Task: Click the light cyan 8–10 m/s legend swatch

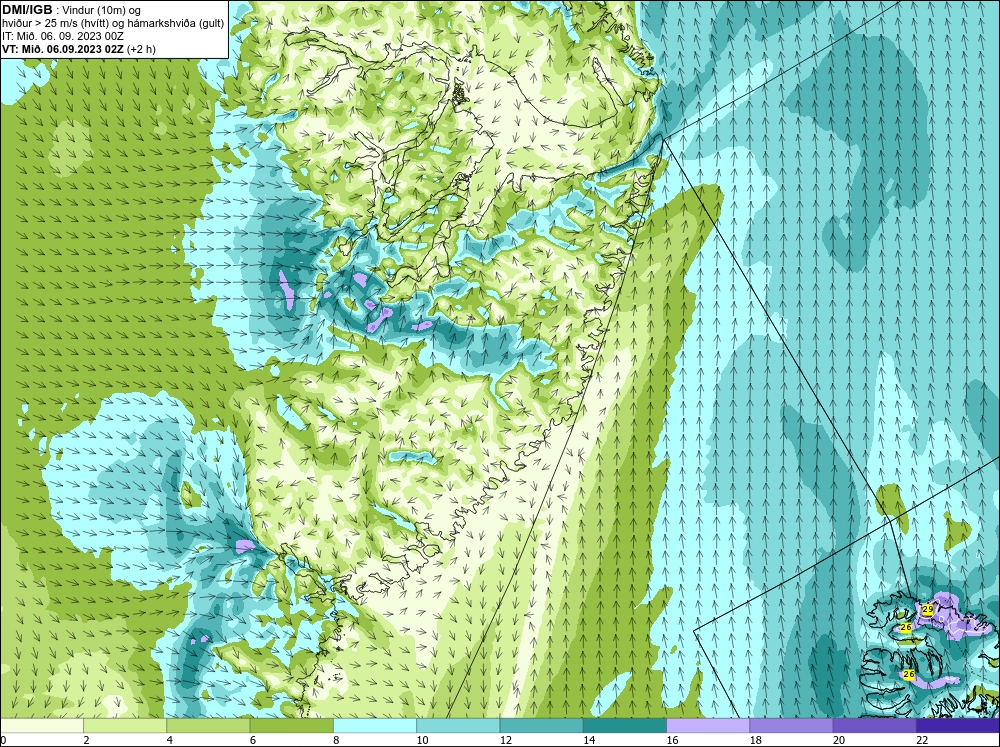Action: (375, 725)
